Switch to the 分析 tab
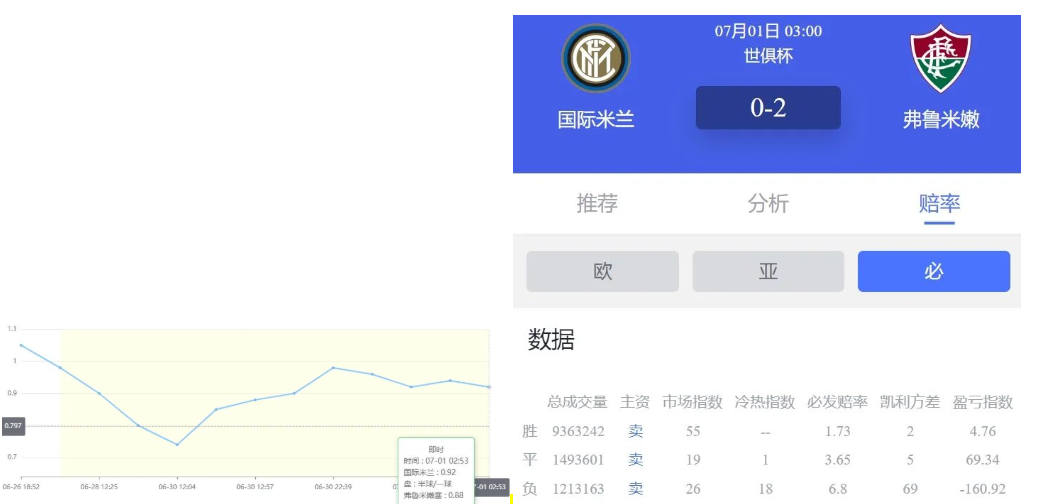 click(x=768, y=203)
